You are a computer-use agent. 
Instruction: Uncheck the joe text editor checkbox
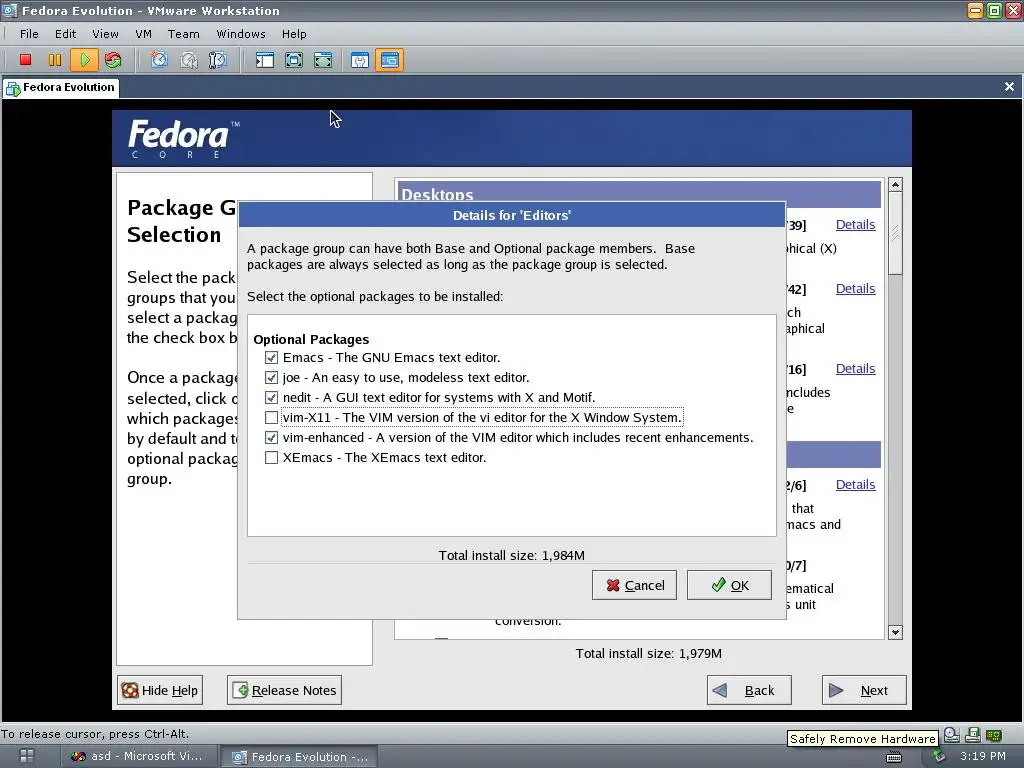click(271, 377)
